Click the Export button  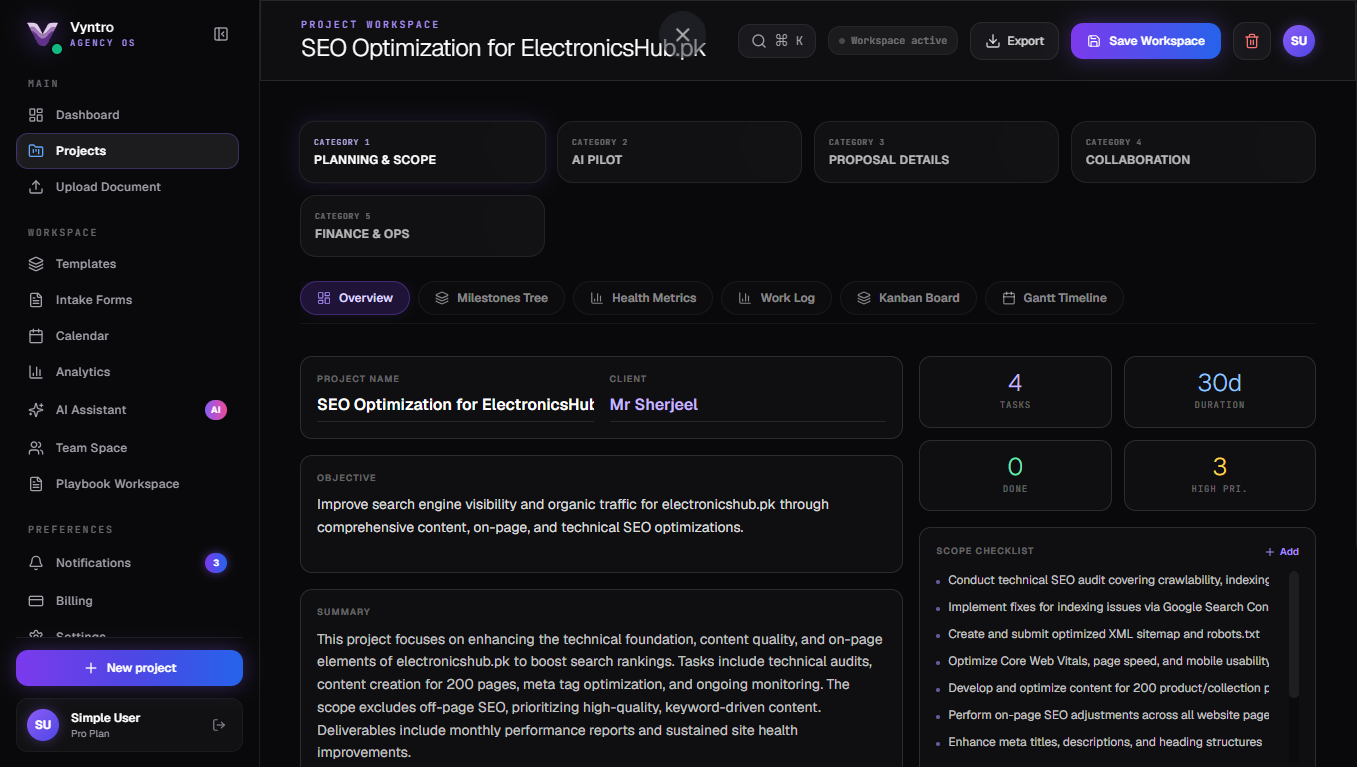1014,41
